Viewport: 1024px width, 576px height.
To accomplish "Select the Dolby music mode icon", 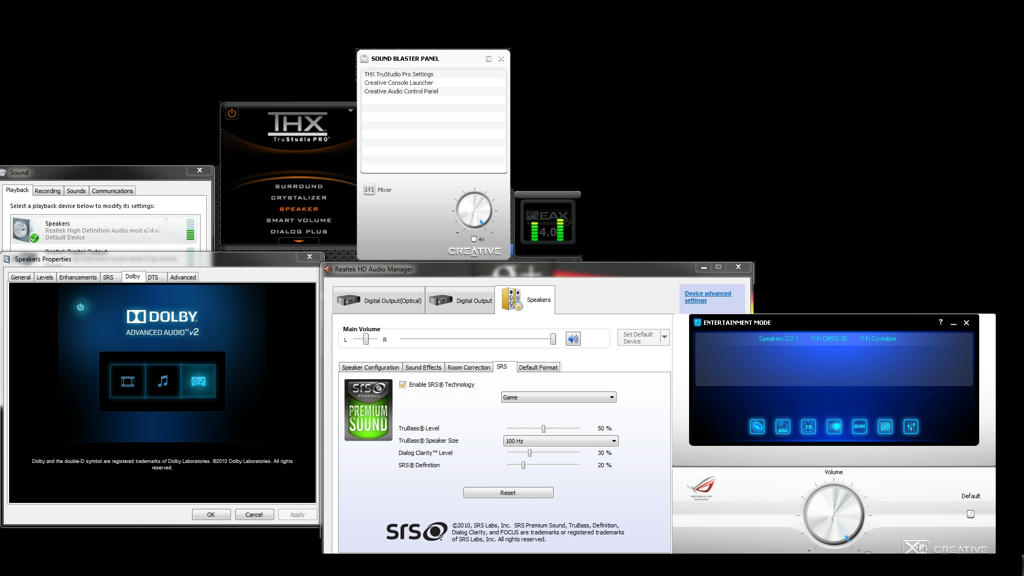I will point(163,381).
